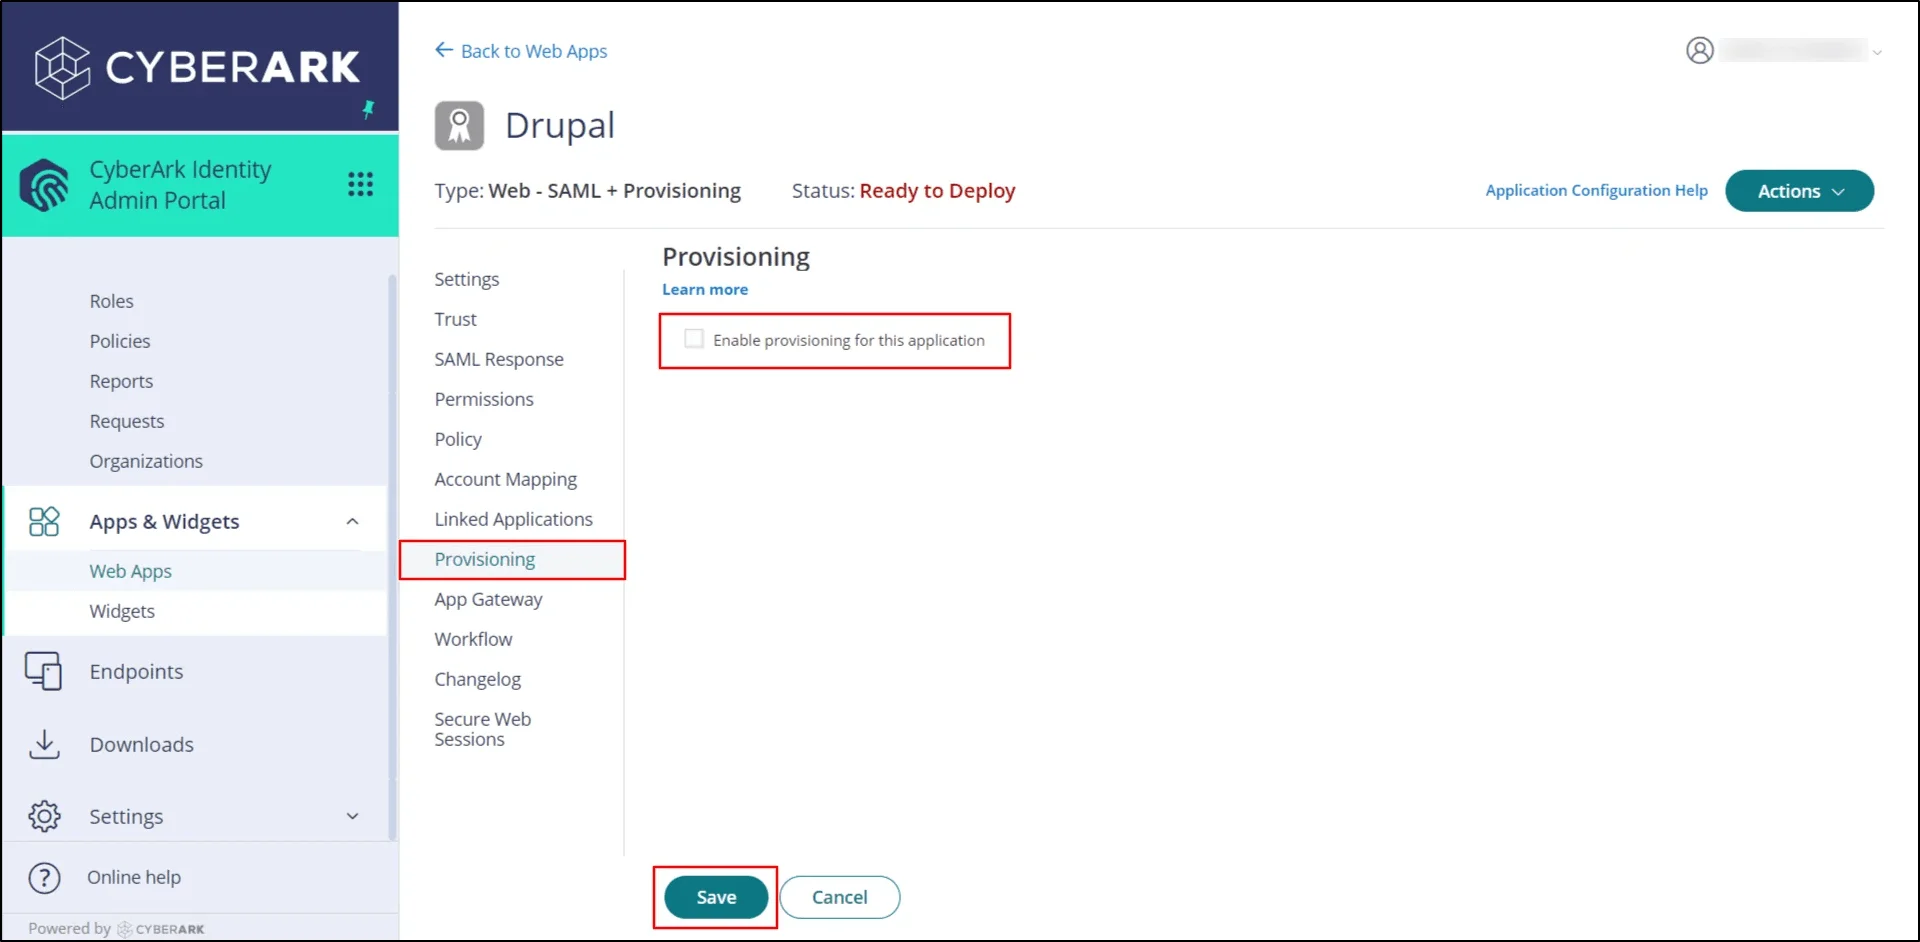Open the App Gateway tab
This screenshot has height=942, width=1920.
tap(488, 599)
